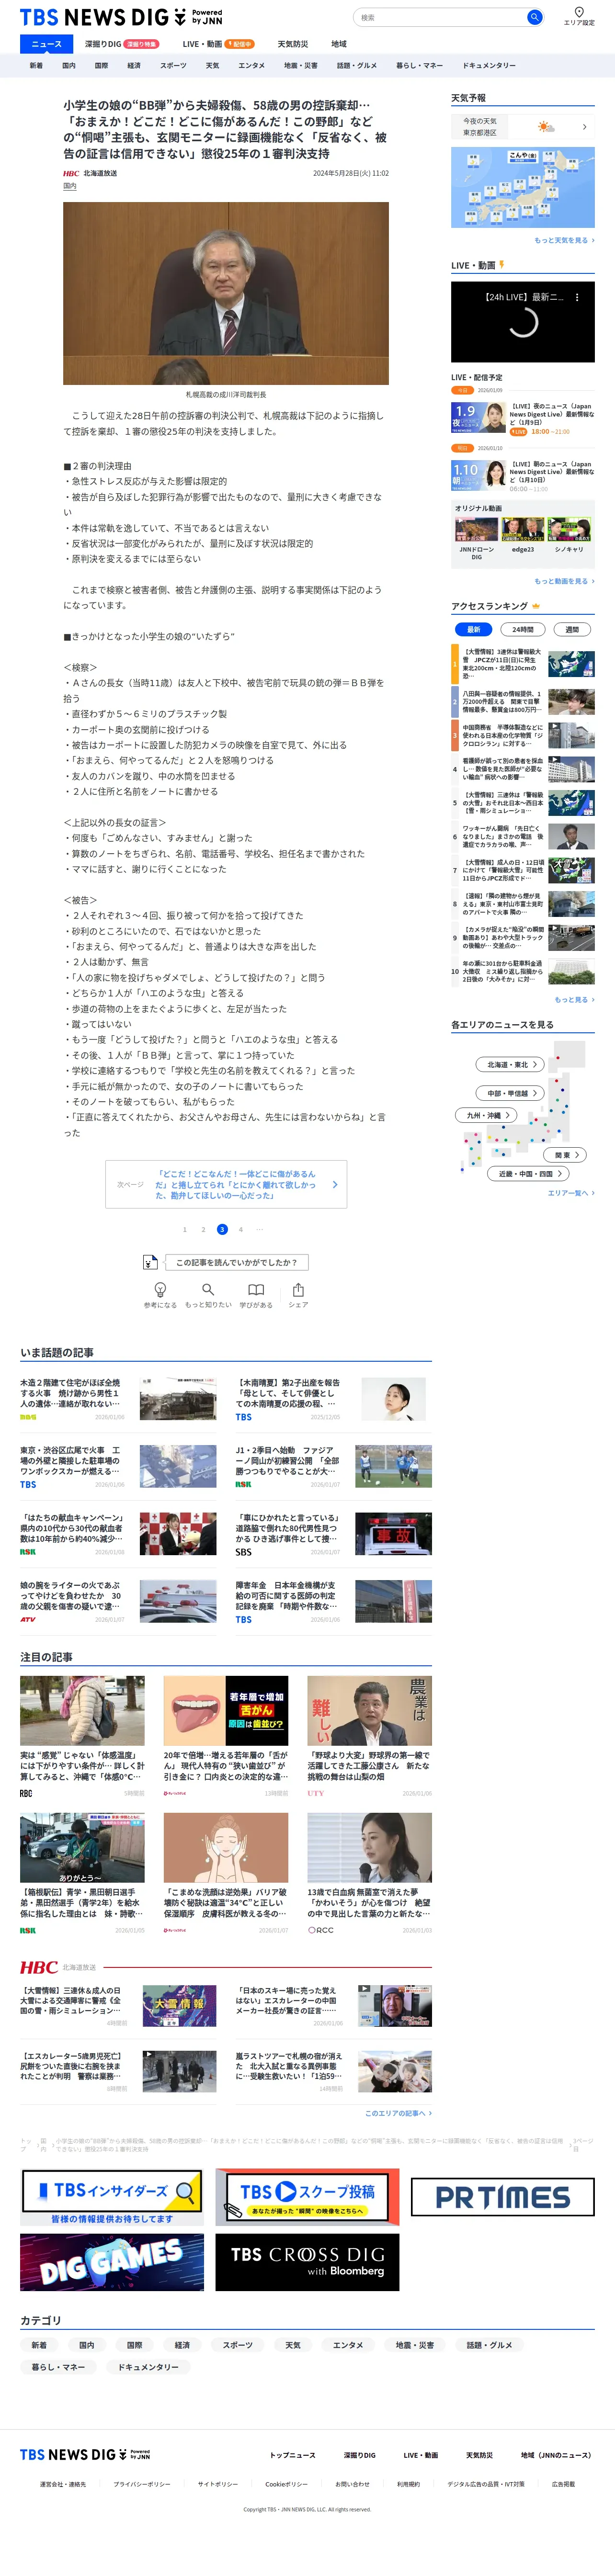Click the crown icon next to アクセスランキング
Viewport: 615px width, 2576px height.
[x=536, y=606]
